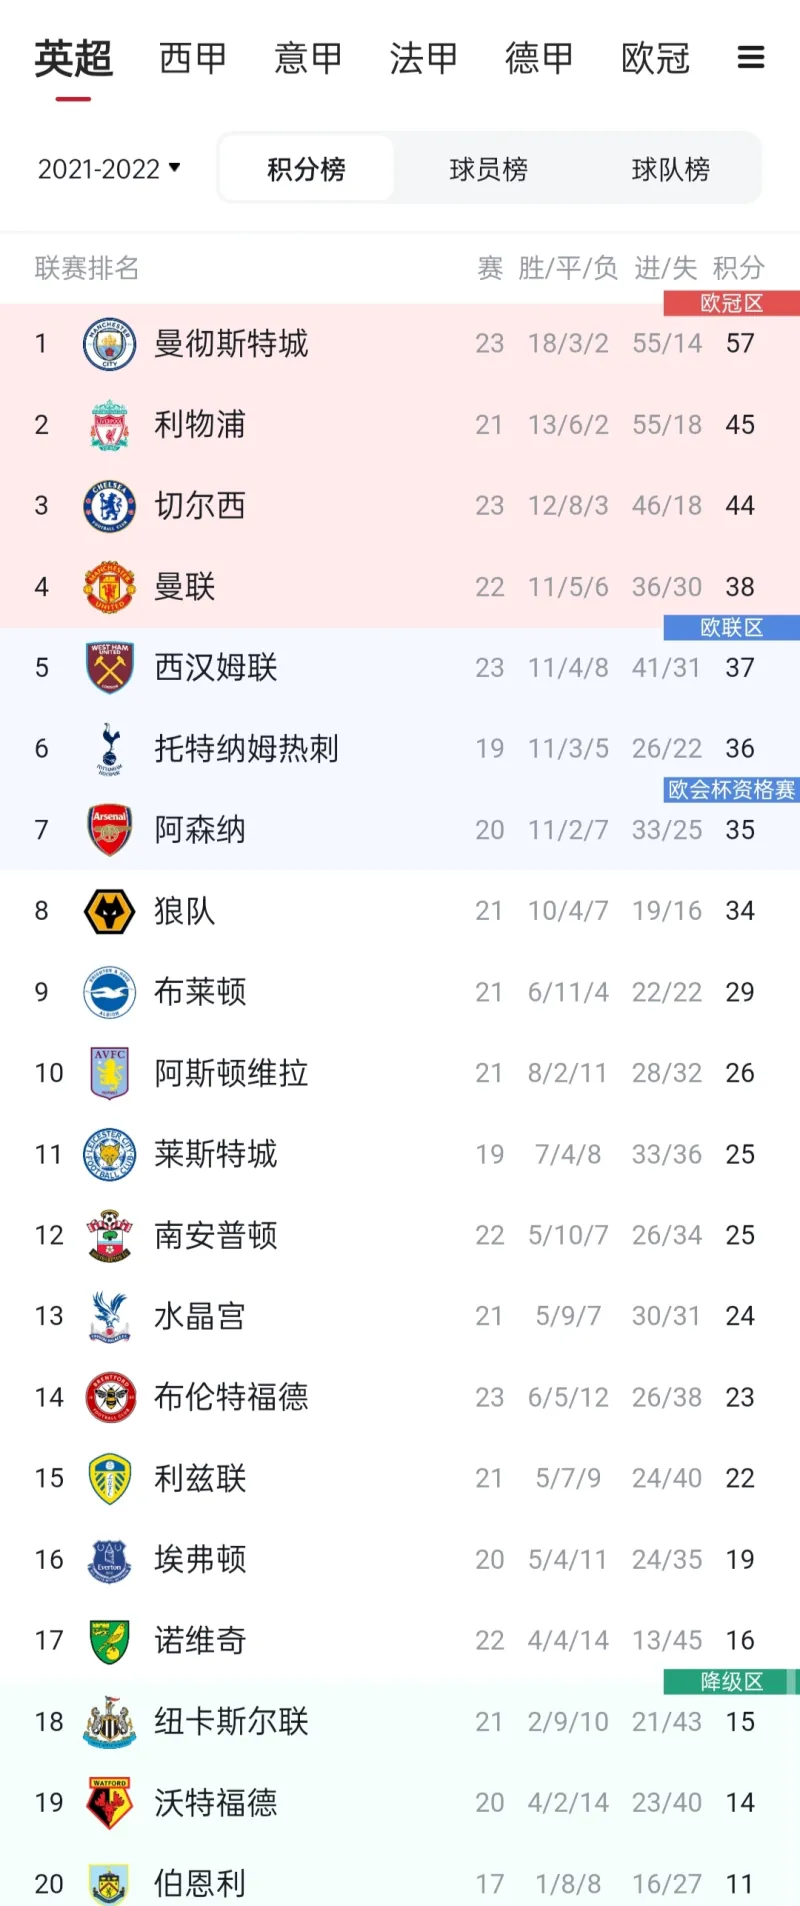The width and height of the screenshot is (800, 1906).
Task: Open the 西甲 league tab
Action: pyautogui.click(x=192, y=58)
